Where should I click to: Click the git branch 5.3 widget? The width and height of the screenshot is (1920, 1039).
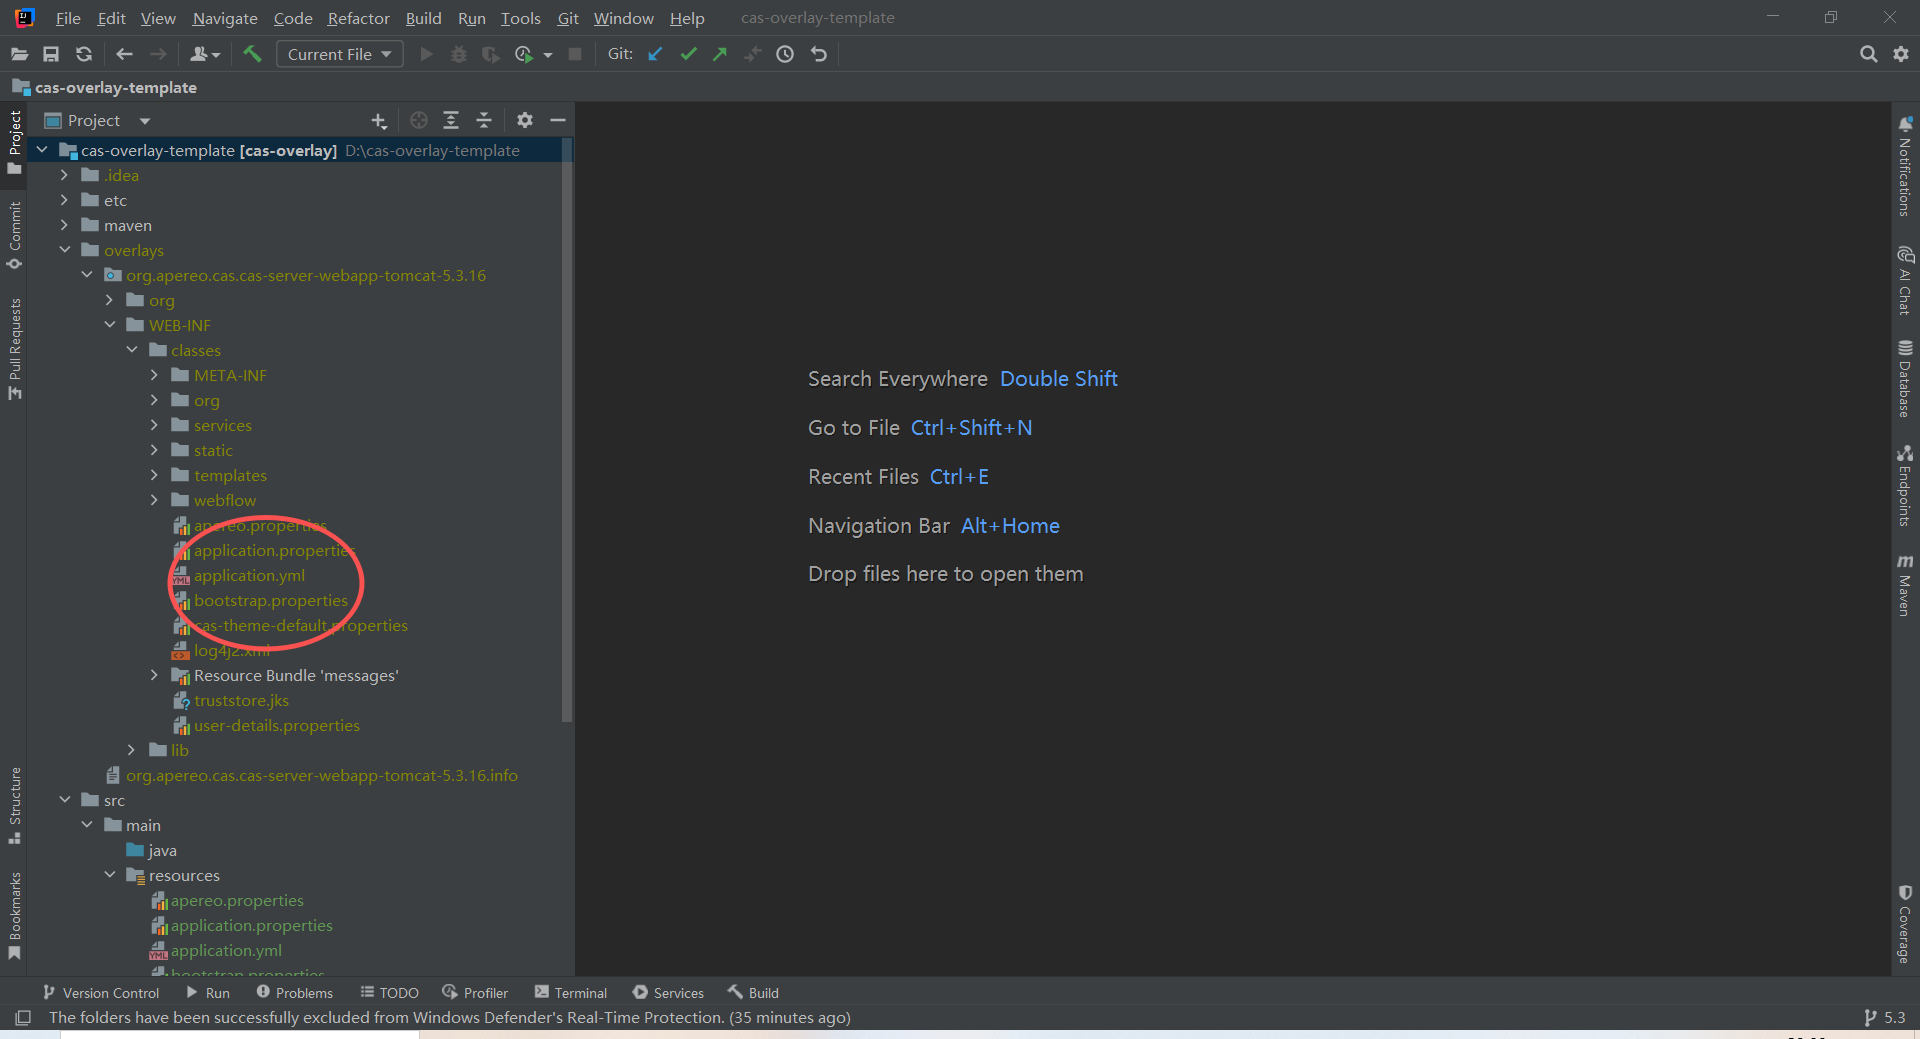pos(1885,1018)
